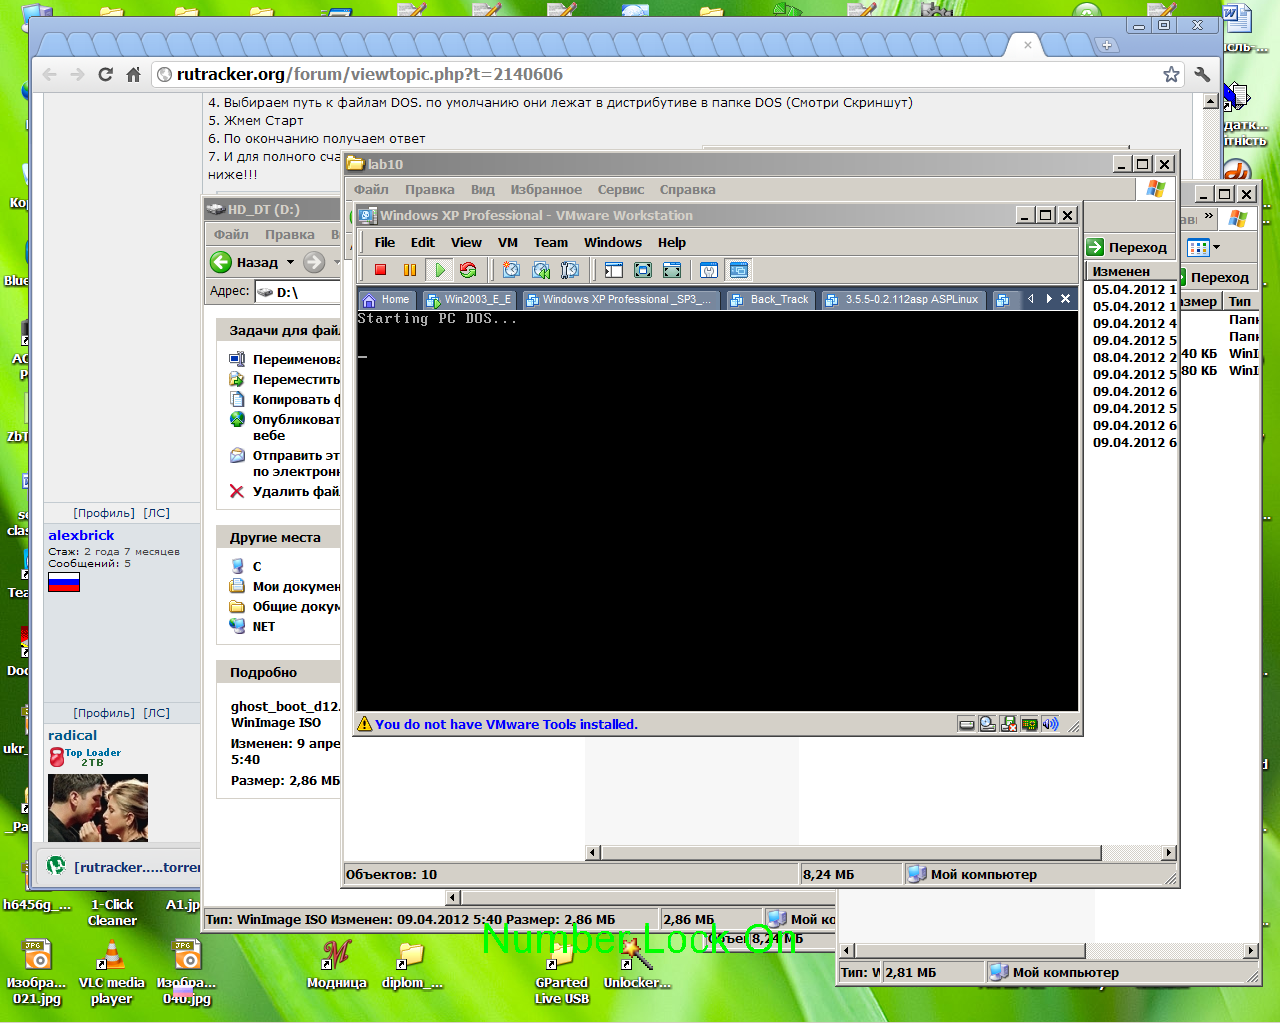Click the sound device icon in VMware status bar
The width and height of the screenshot is (1280, 1024).
pos(1050,724)
